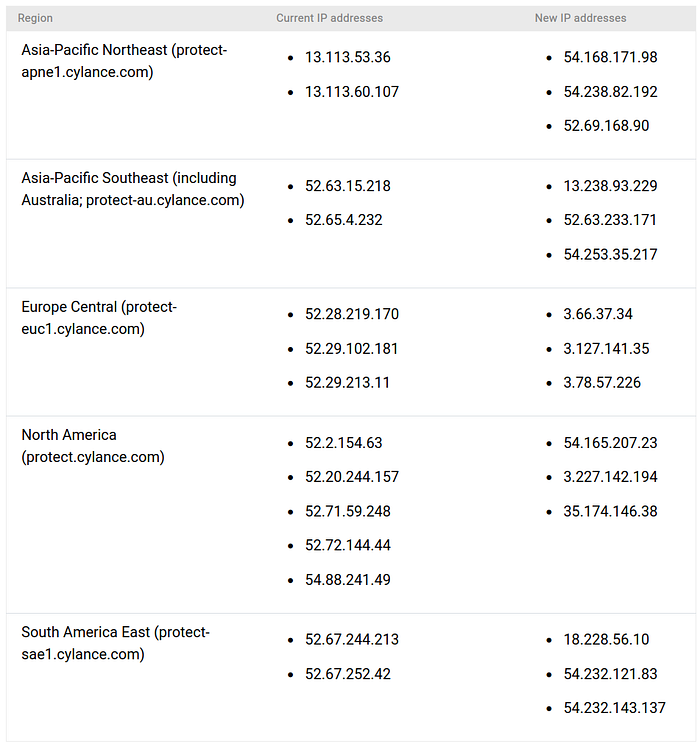Select the Asia-Pacific Southeast region cell
The height and width of the screenshot is (743, 700).
click(x=132, y=189)
